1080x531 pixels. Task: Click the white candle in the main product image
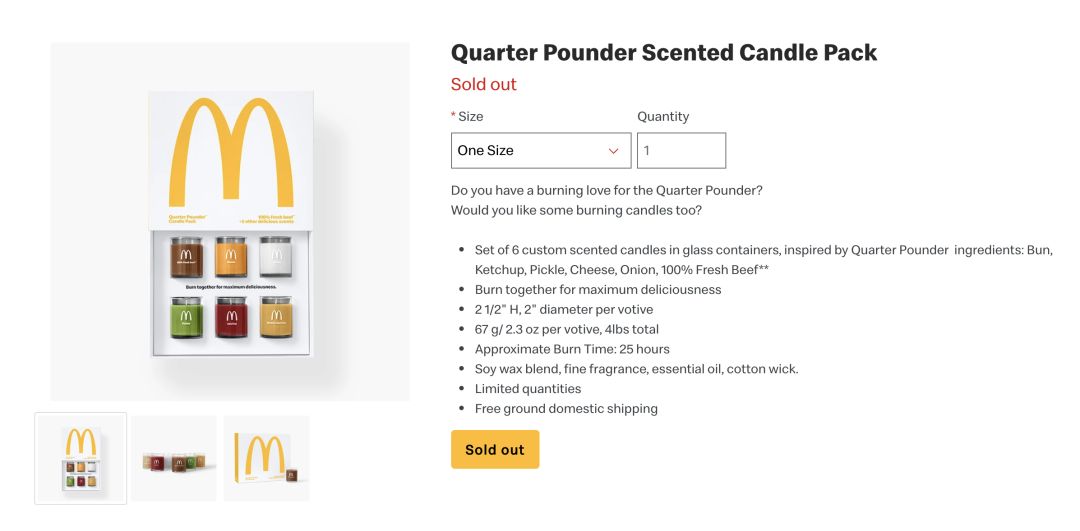click(275, 258)
